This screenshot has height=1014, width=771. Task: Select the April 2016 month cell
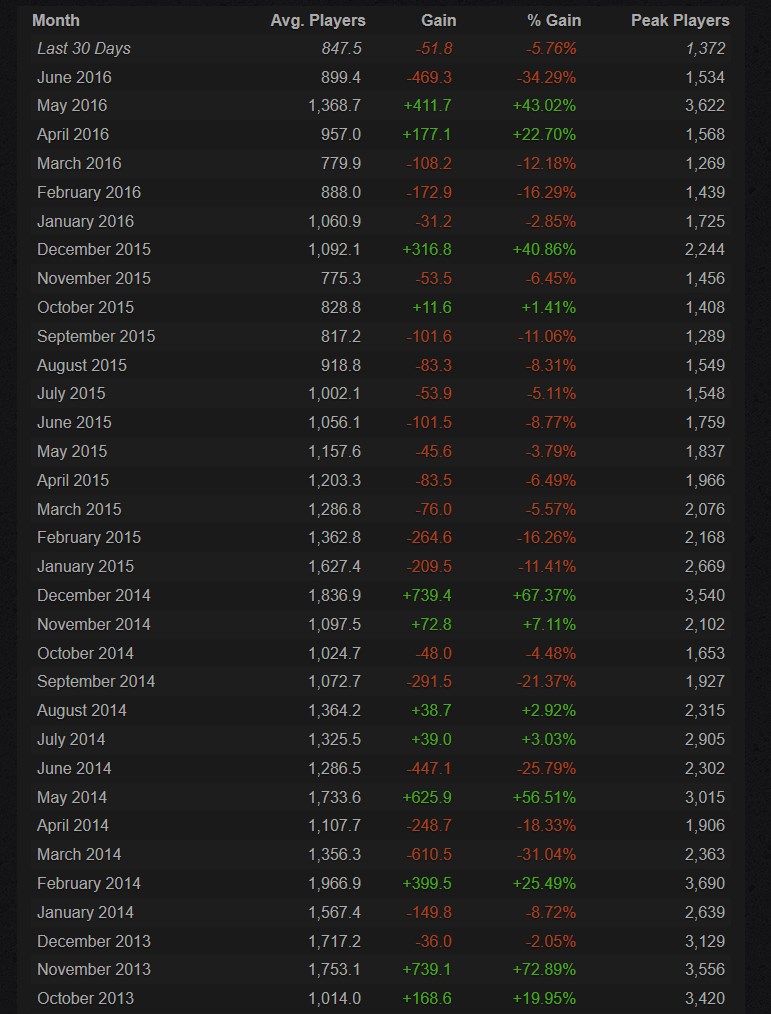point(73,135)
